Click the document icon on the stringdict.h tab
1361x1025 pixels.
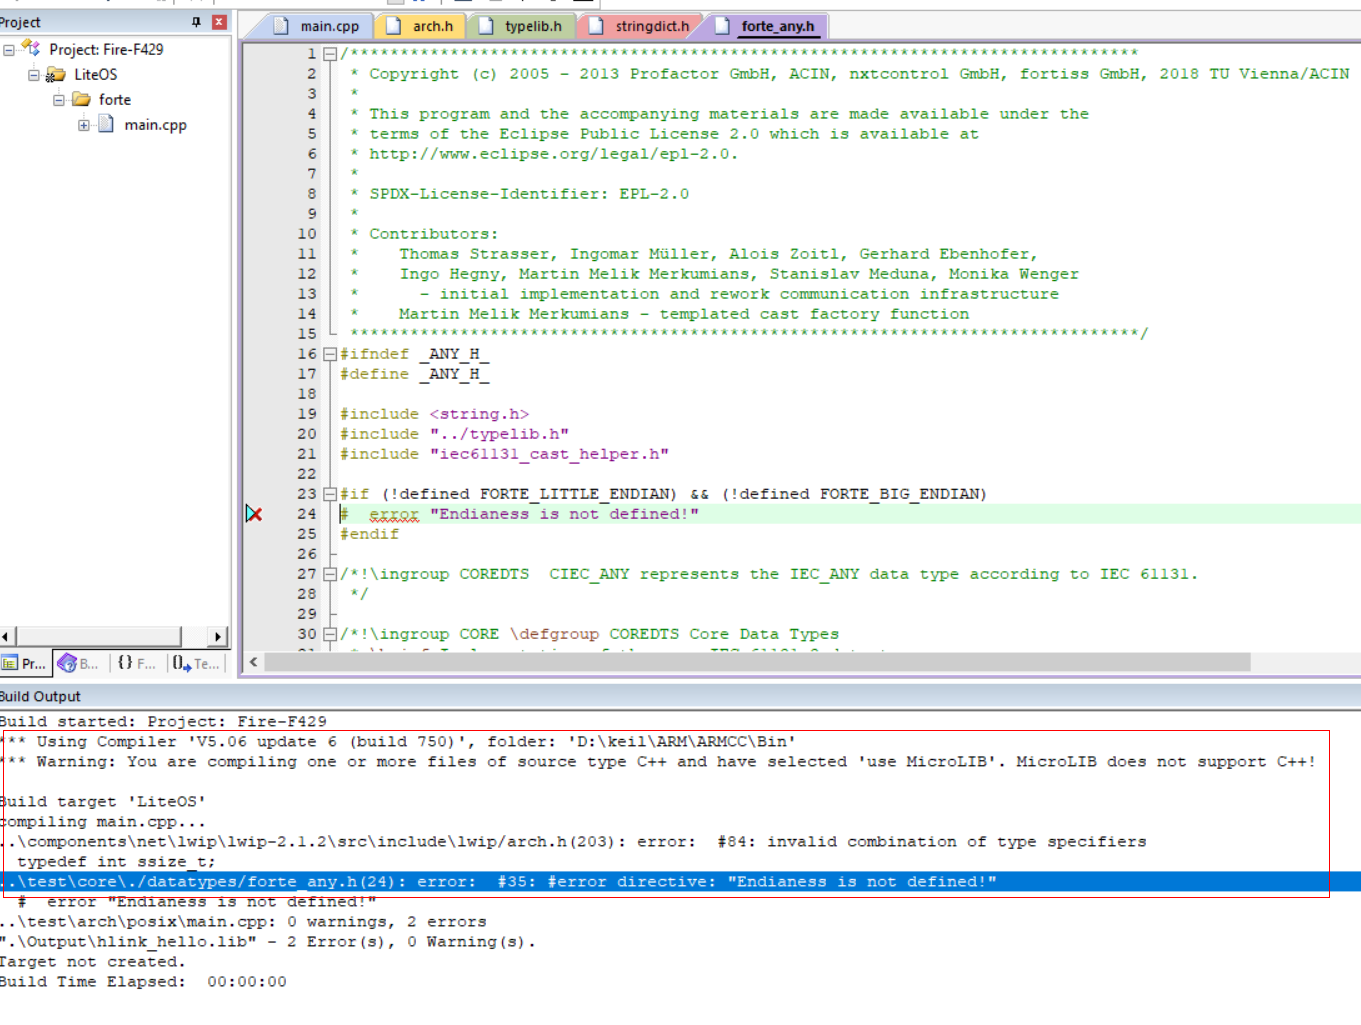coord(596,26)
